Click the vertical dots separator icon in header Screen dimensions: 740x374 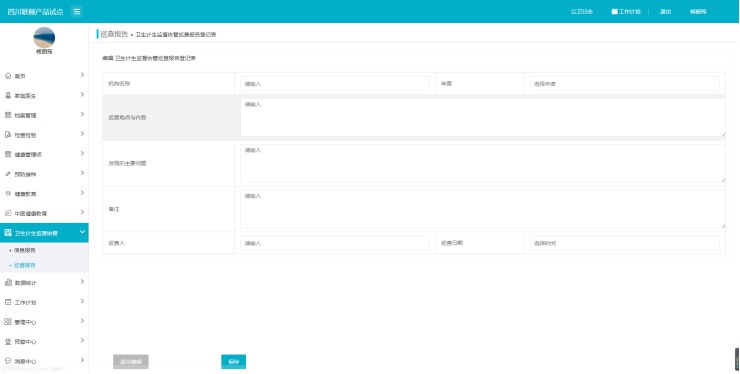648,12
